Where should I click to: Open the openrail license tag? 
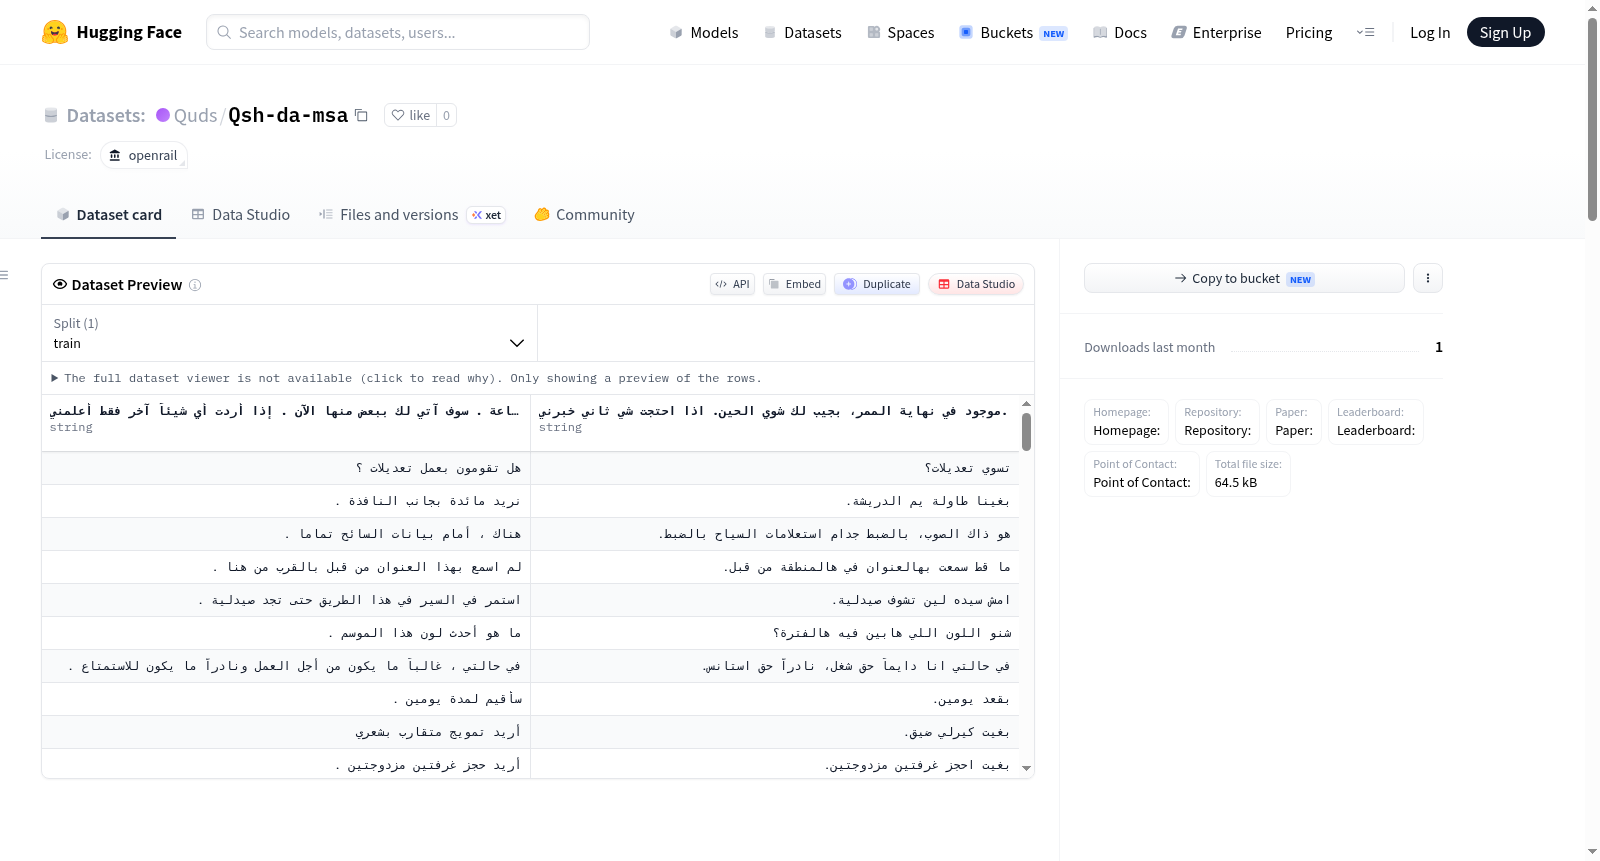(x=144, y=155)
